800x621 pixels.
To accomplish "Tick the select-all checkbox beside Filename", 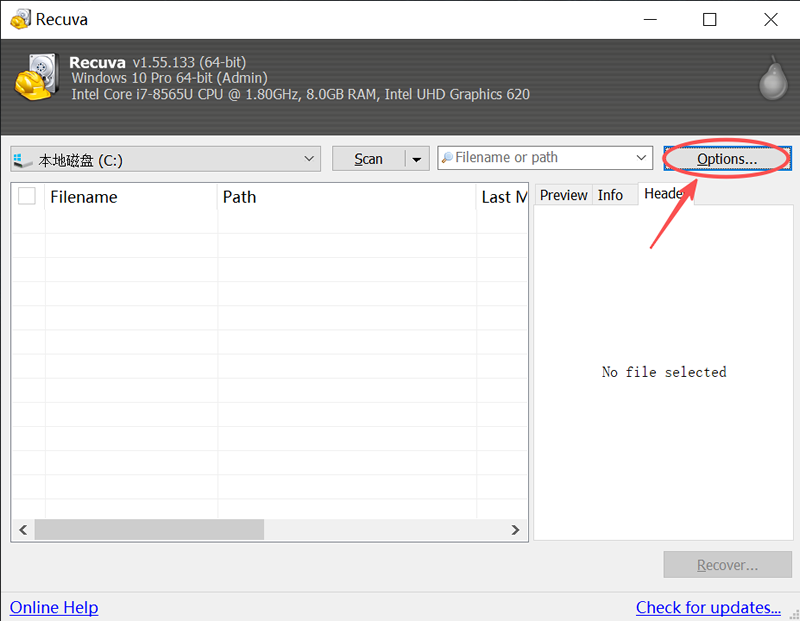I will click(27, 196).
